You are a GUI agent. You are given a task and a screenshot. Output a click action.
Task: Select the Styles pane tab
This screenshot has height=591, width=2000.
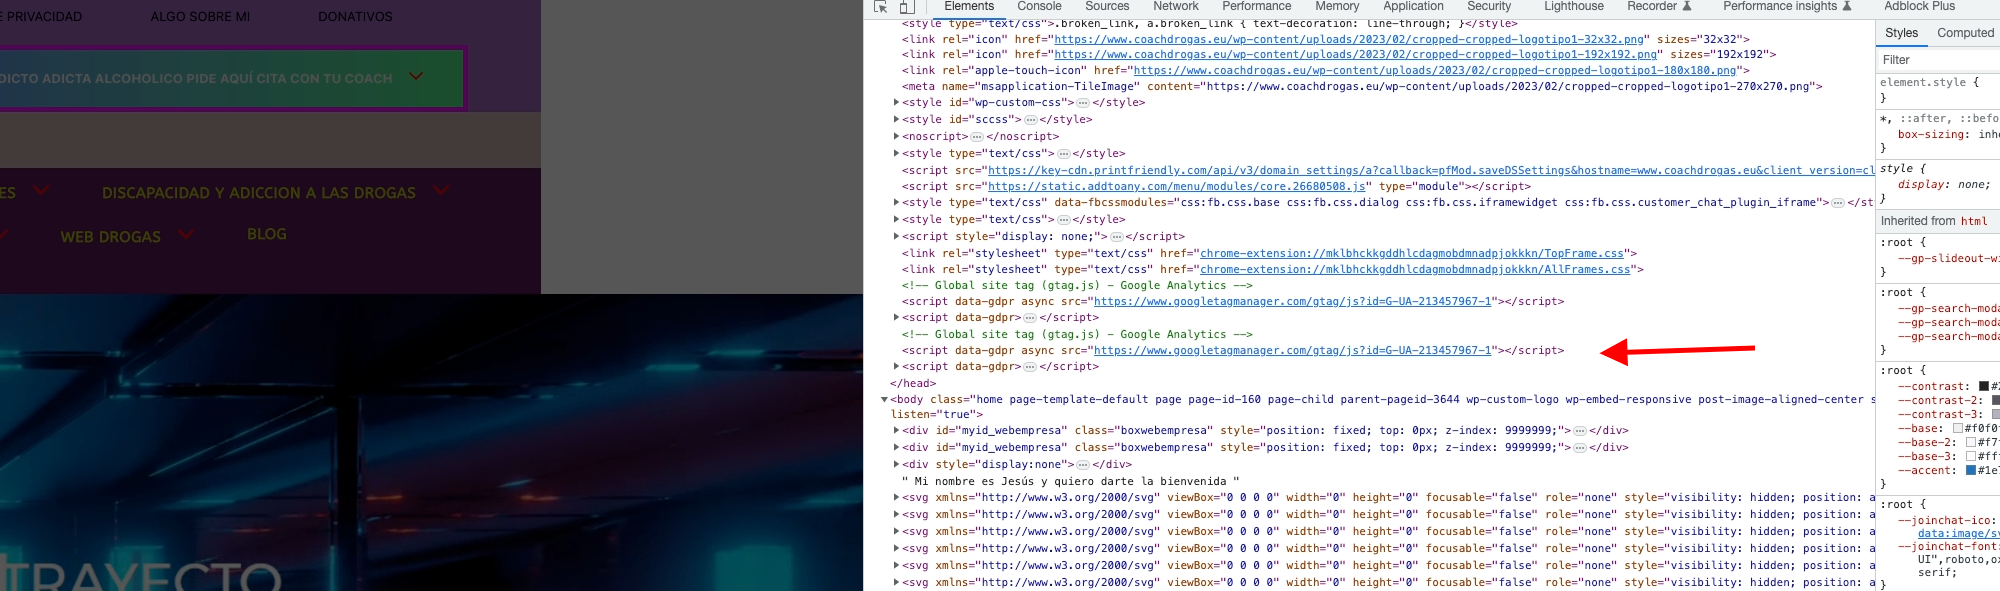click(1901, 33)
